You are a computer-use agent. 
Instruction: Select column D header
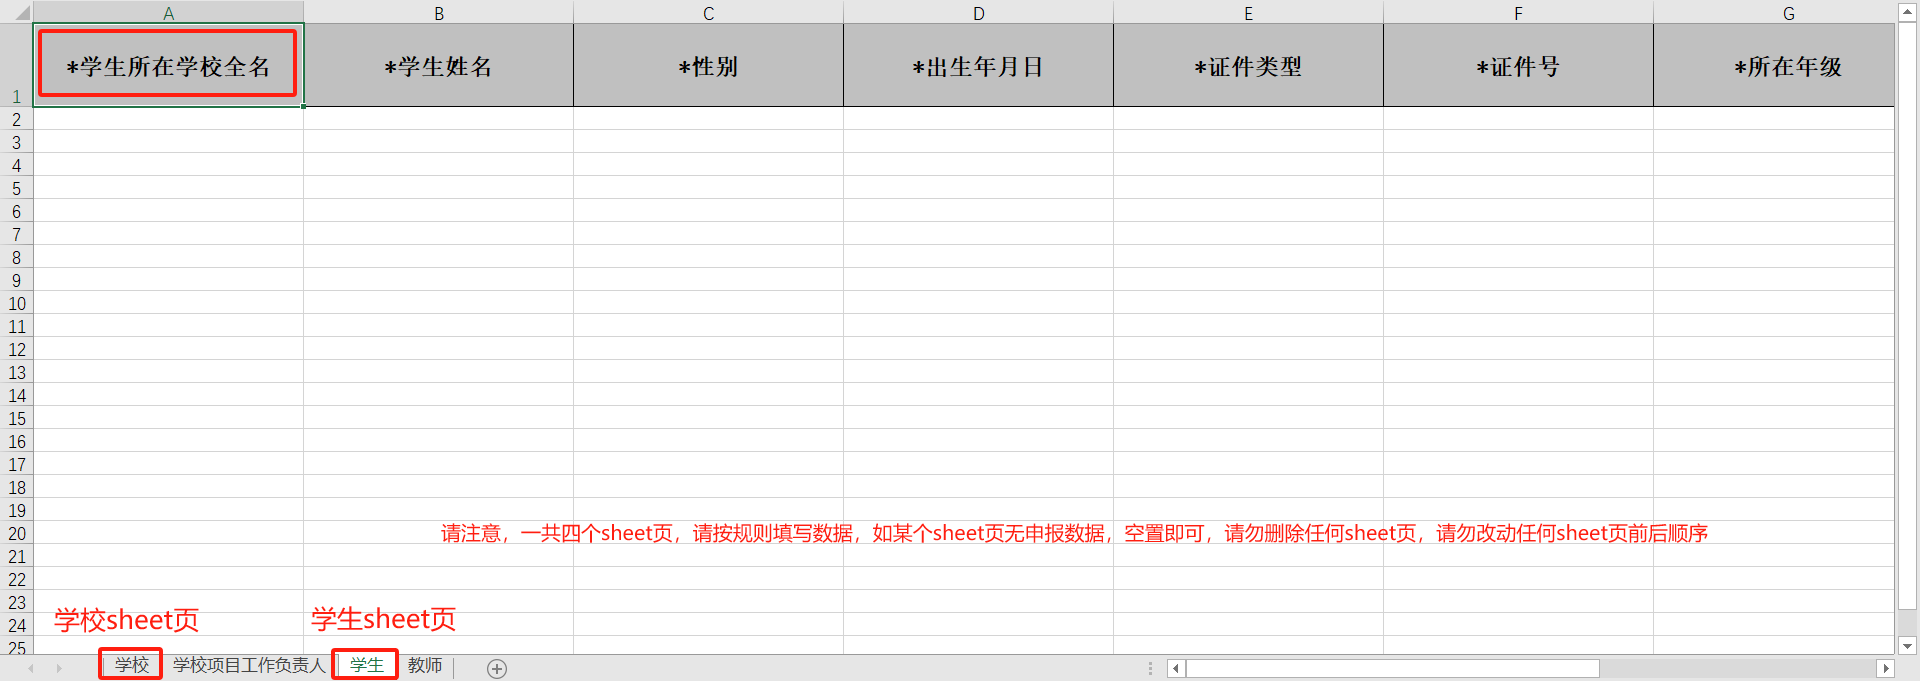click(x=979, y=13)
